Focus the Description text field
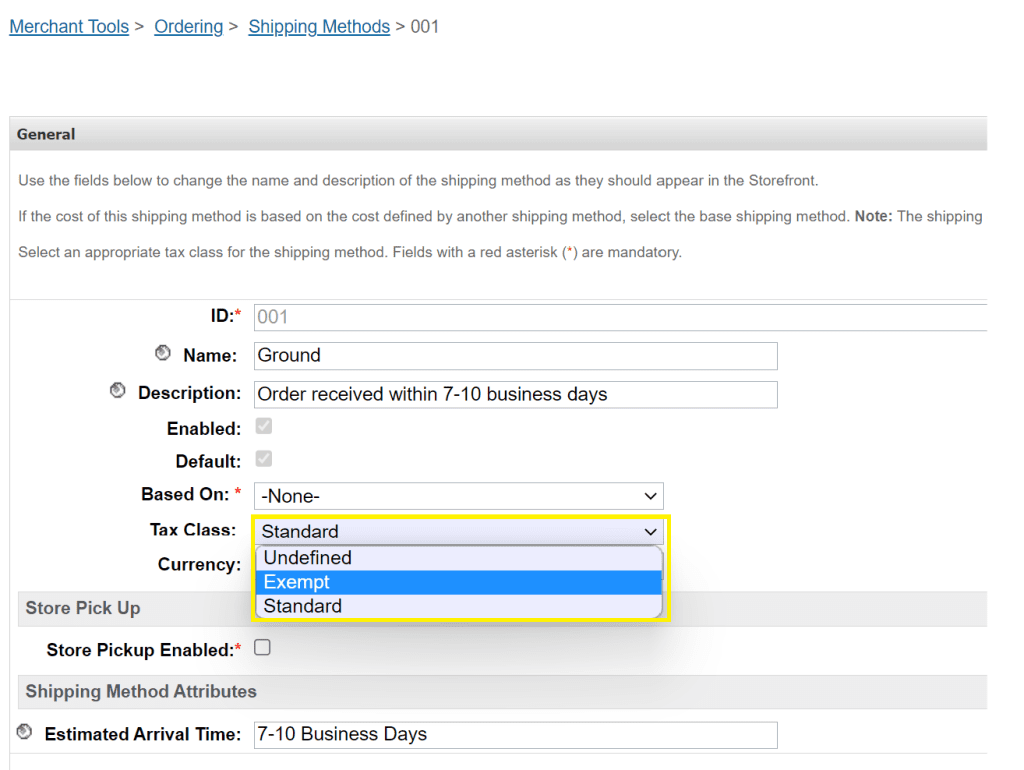This screenshot has height=770, width=1024. coord(515,394)
